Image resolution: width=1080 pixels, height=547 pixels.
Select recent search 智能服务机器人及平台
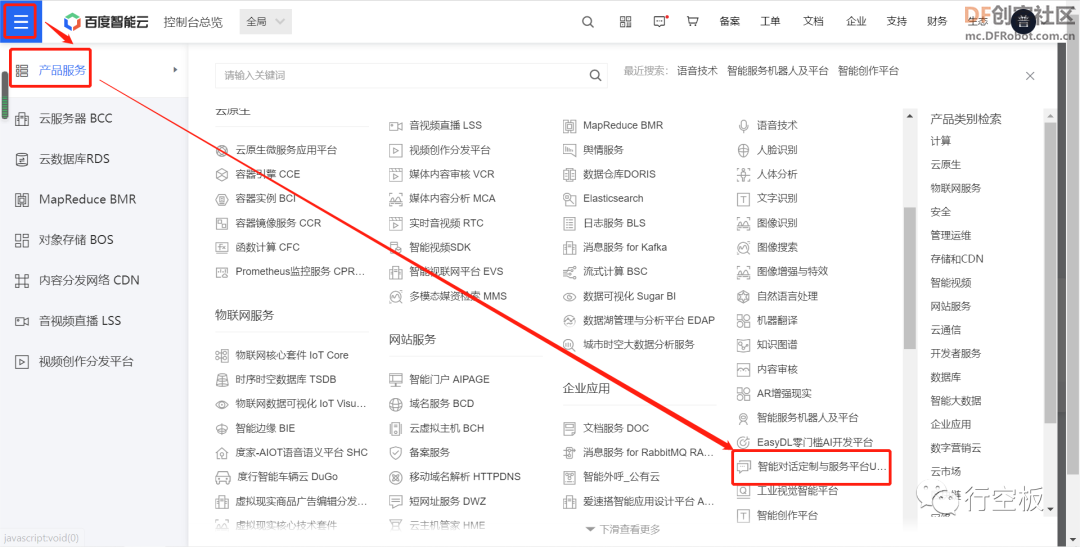[778, 70]
